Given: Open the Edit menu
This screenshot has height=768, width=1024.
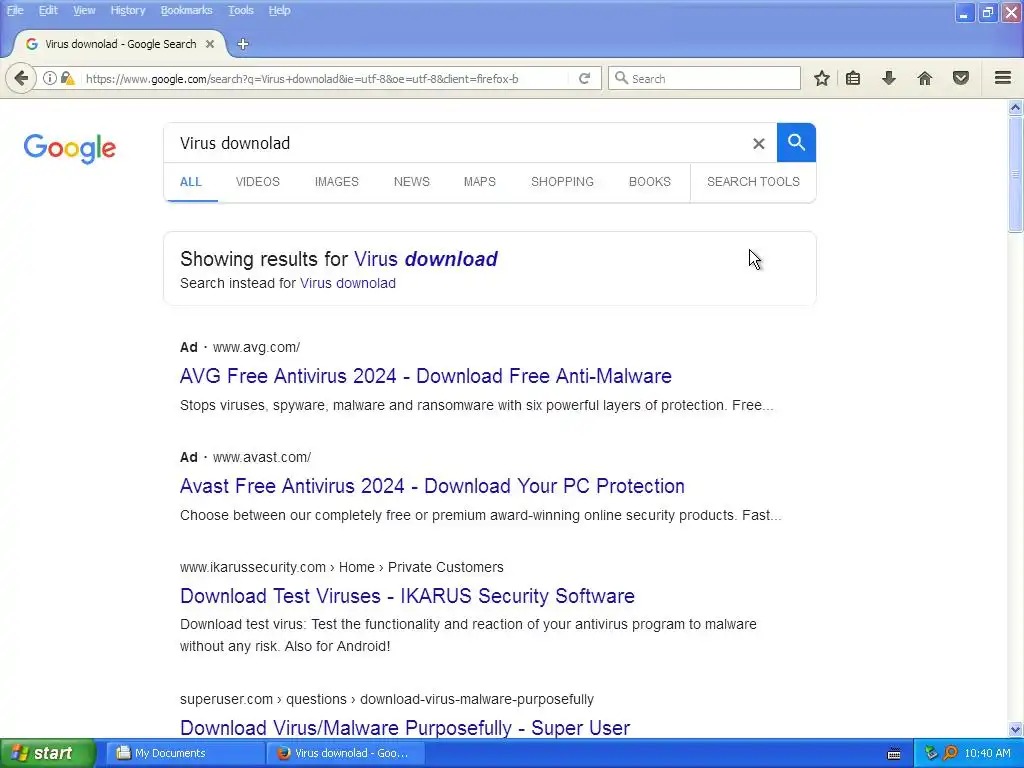Looking at the screenshot, I should (48, 10).
